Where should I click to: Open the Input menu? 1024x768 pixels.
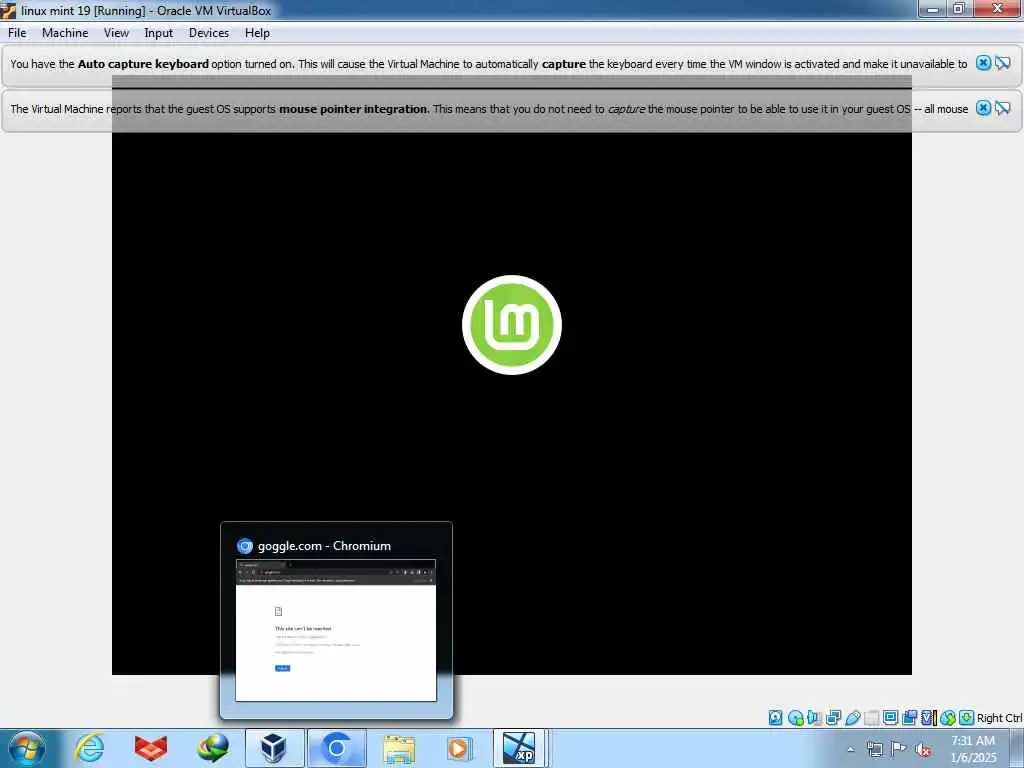159,33
